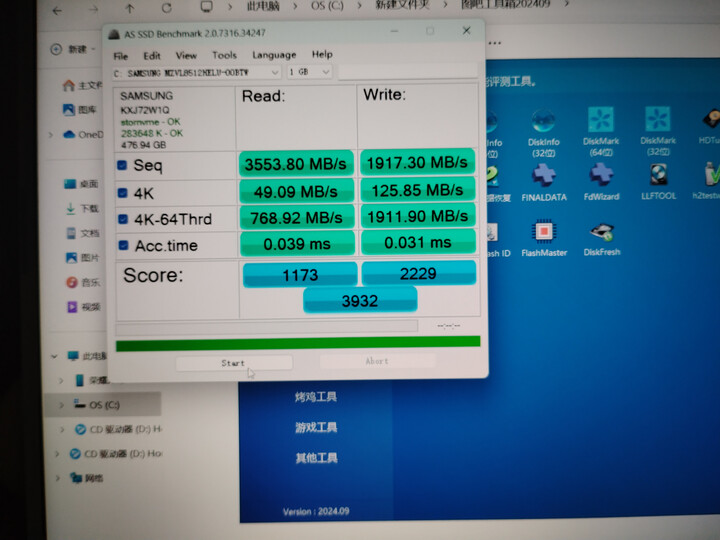720x540 pixels.
Task: Click the total score 3932
Action: (x=360, y=300)
